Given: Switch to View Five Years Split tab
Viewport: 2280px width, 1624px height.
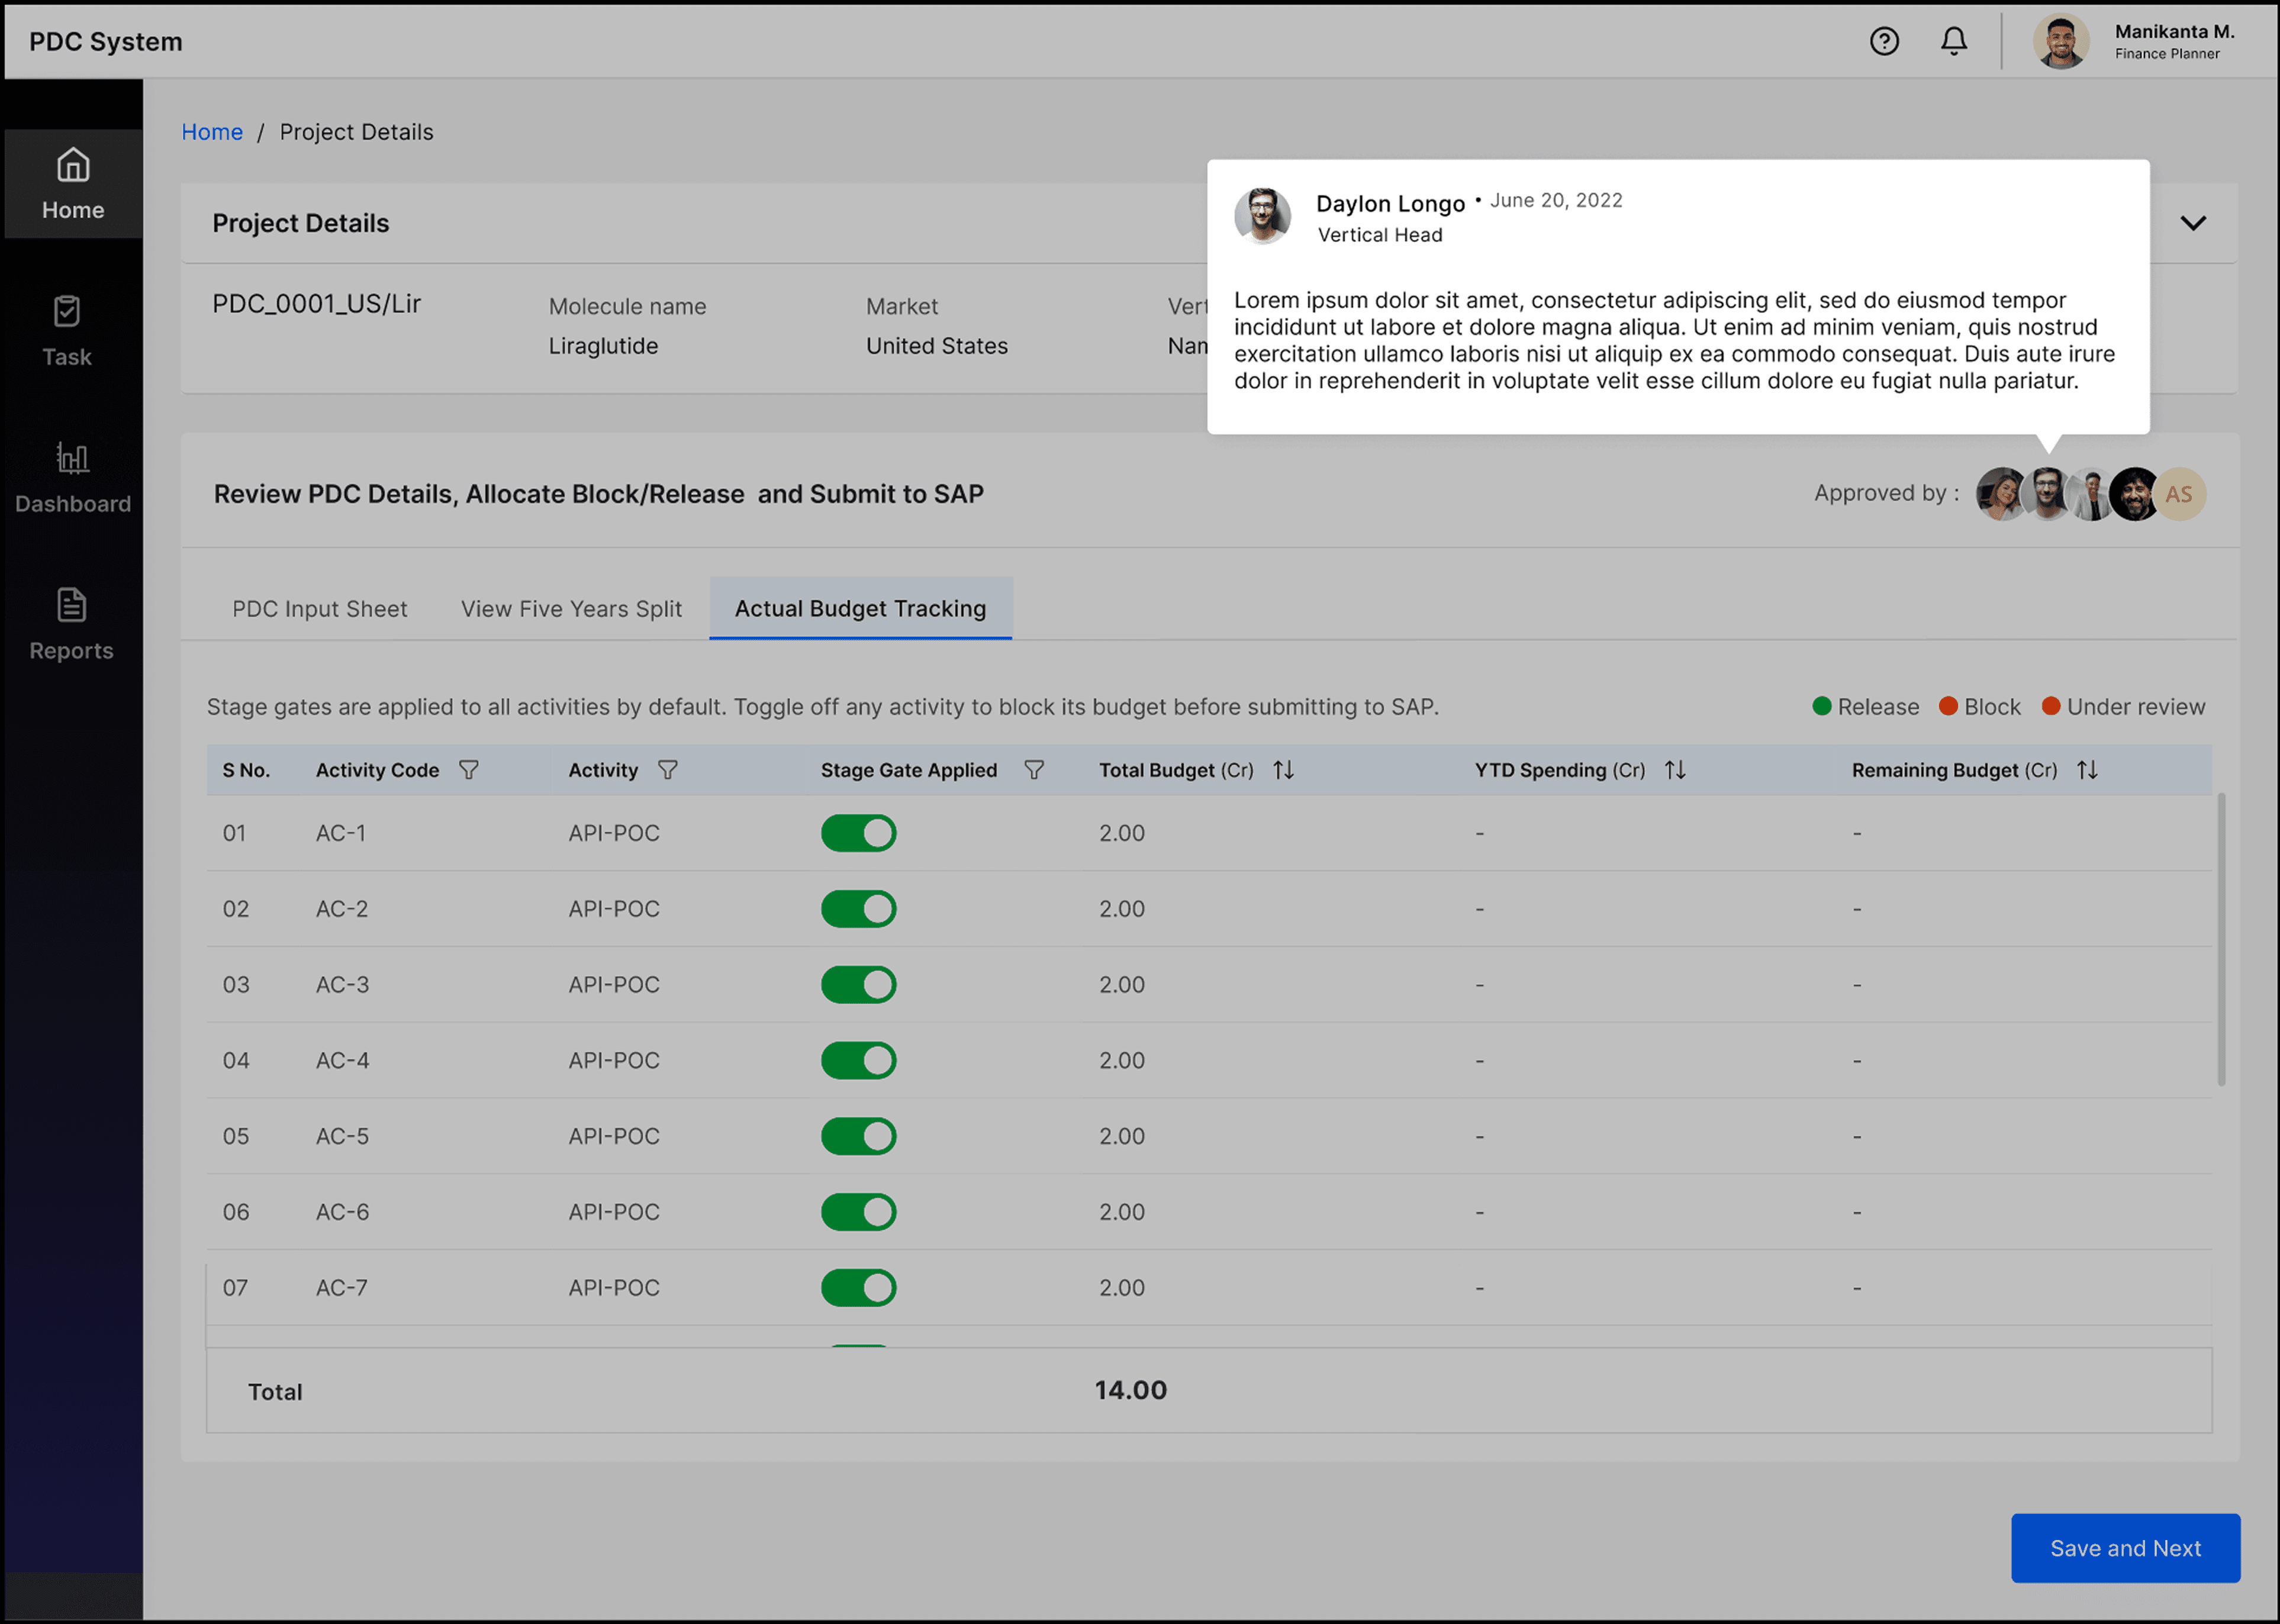Looking at the screenshot, I should click(571, 609).
